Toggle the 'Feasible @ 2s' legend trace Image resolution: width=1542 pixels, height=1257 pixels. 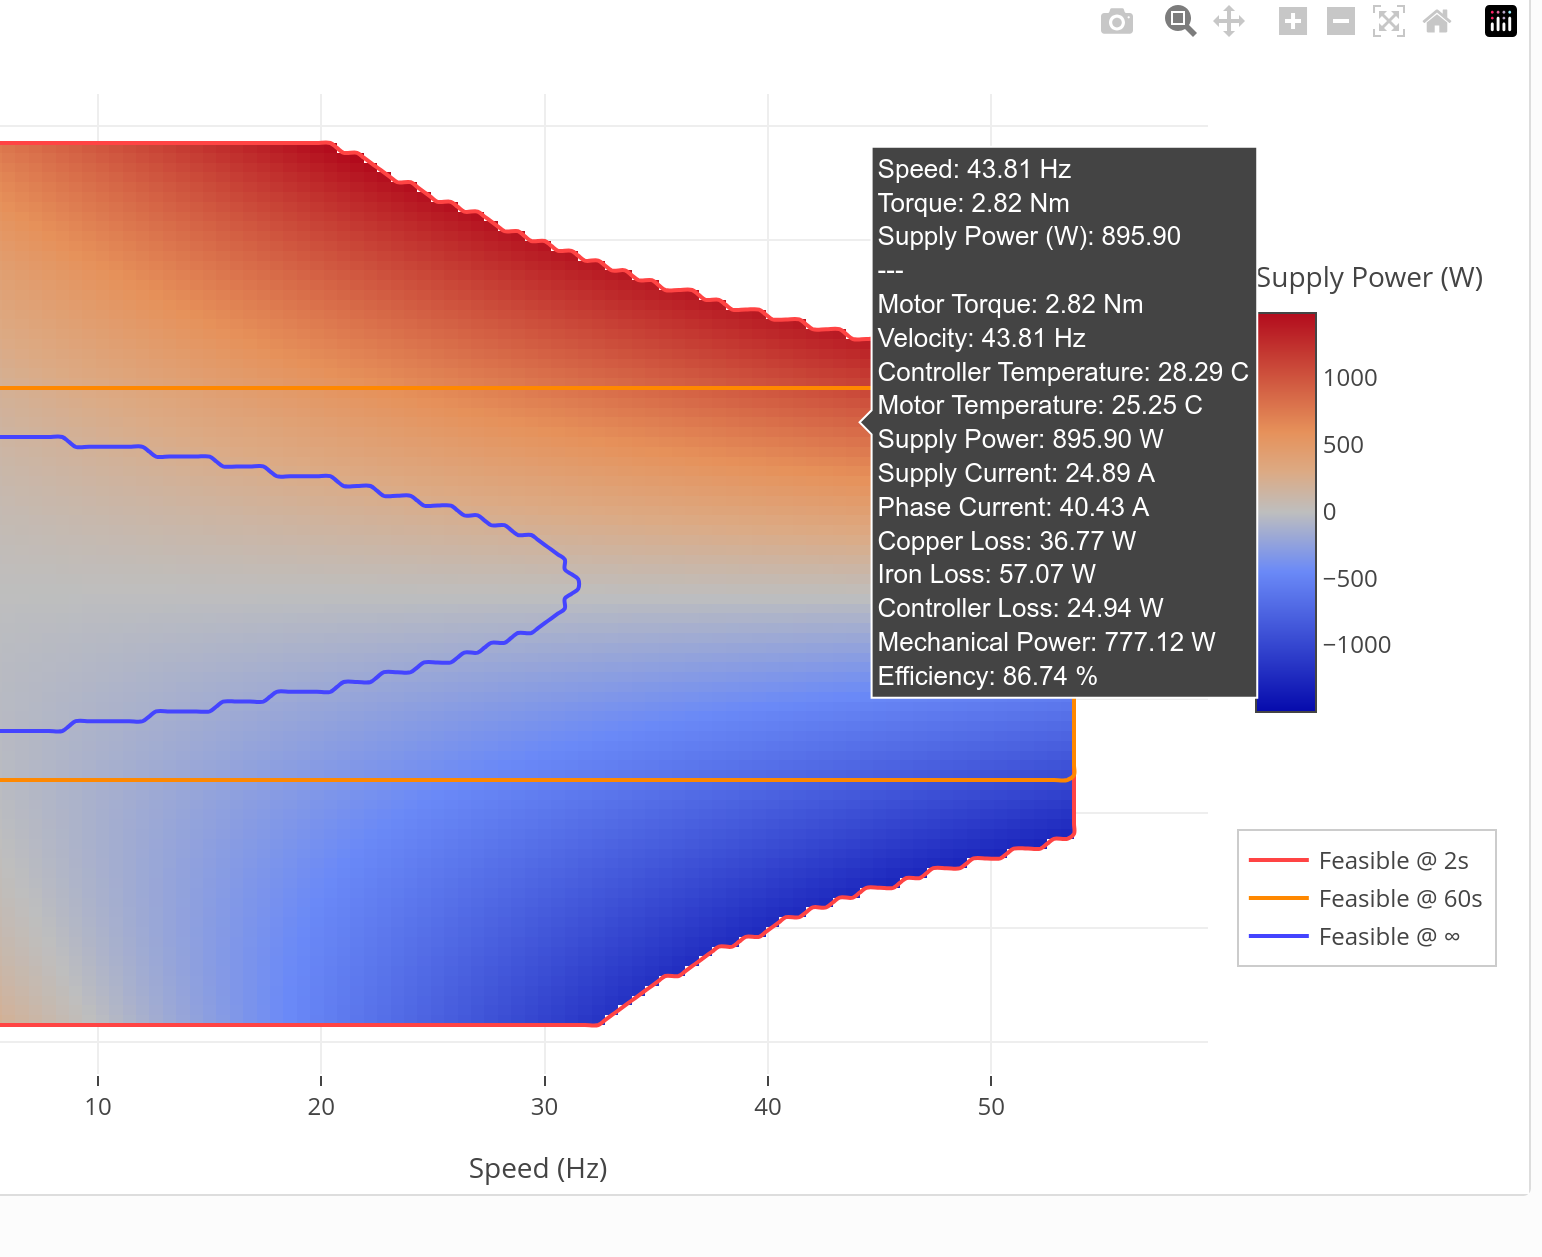point(1392,861)
